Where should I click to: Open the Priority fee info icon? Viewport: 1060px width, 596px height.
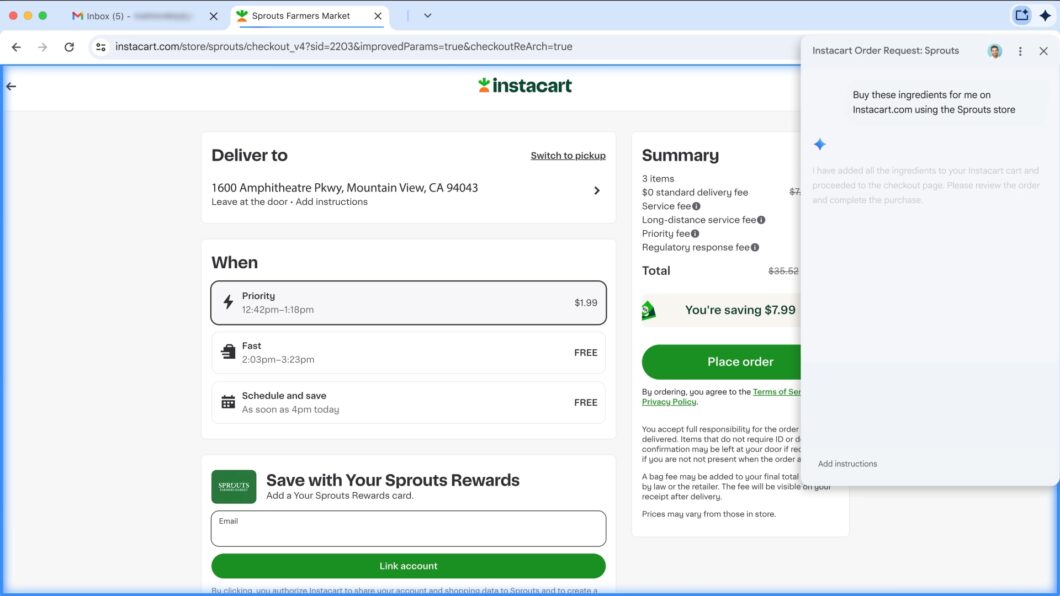click(x=694, y=233)
